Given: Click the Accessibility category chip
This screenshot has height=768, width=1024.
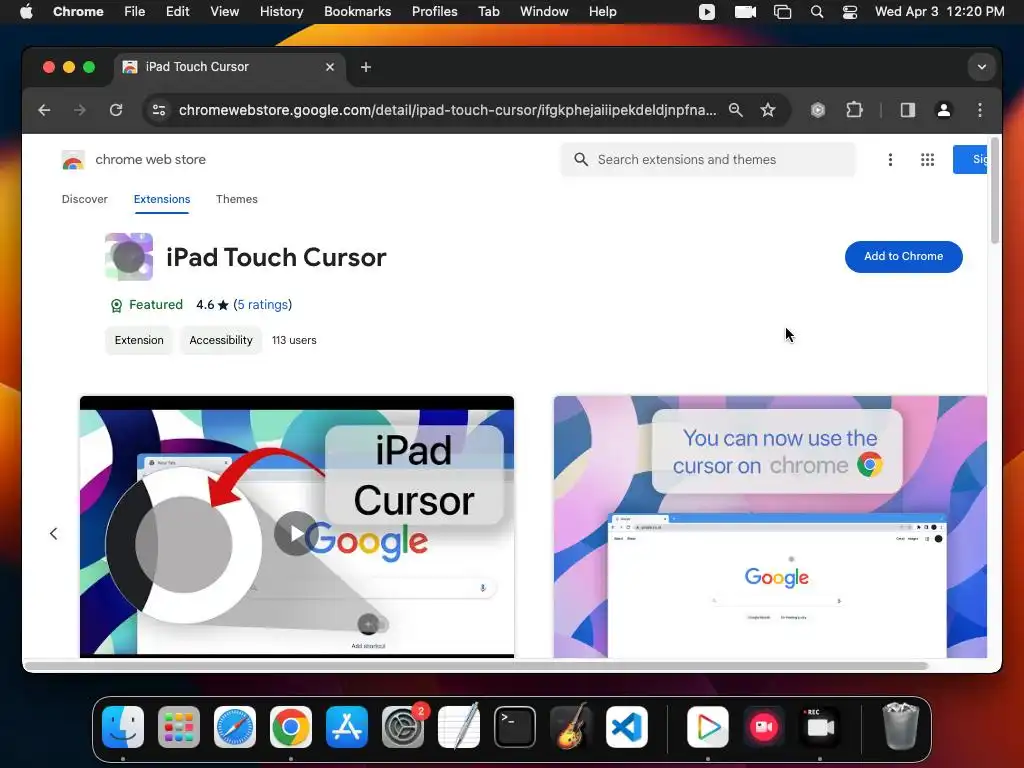Looking at the screenshot, I should [221, 340].
